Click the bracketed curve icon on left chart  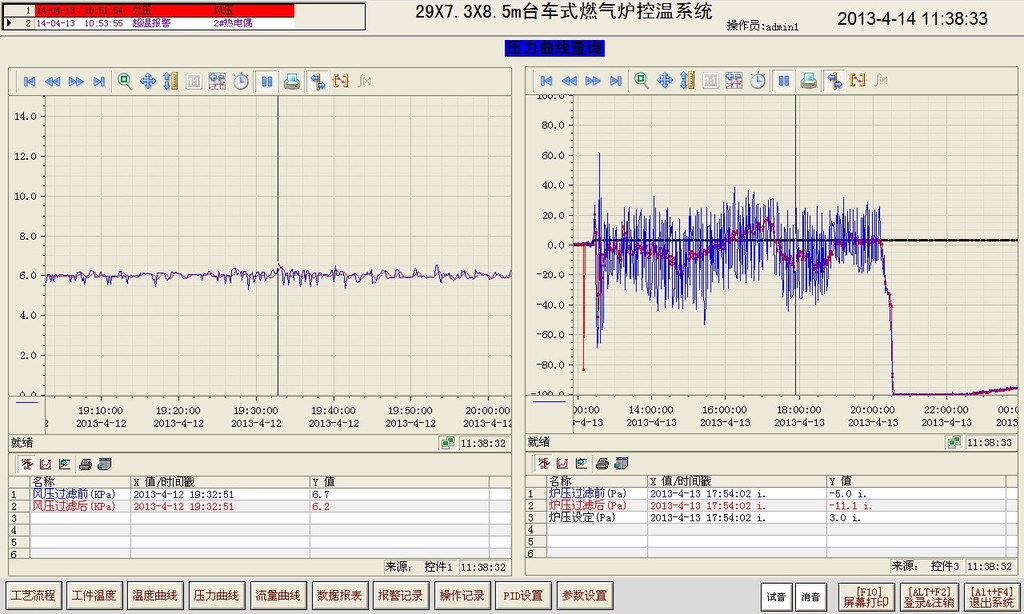point(341,81)
